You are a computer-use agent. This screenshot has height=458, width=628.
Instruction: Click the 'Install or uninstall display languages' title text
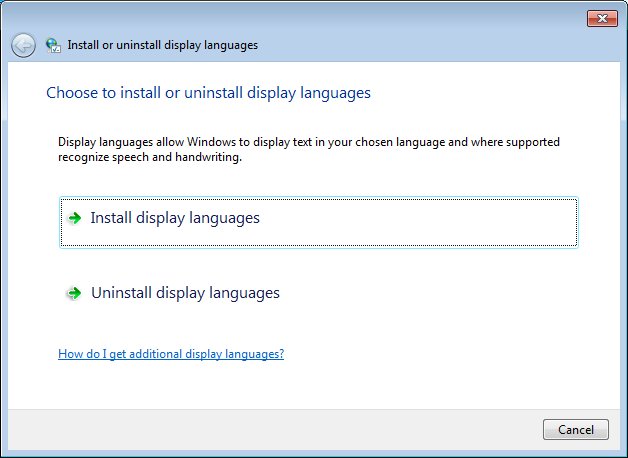[x=163, y=45]
